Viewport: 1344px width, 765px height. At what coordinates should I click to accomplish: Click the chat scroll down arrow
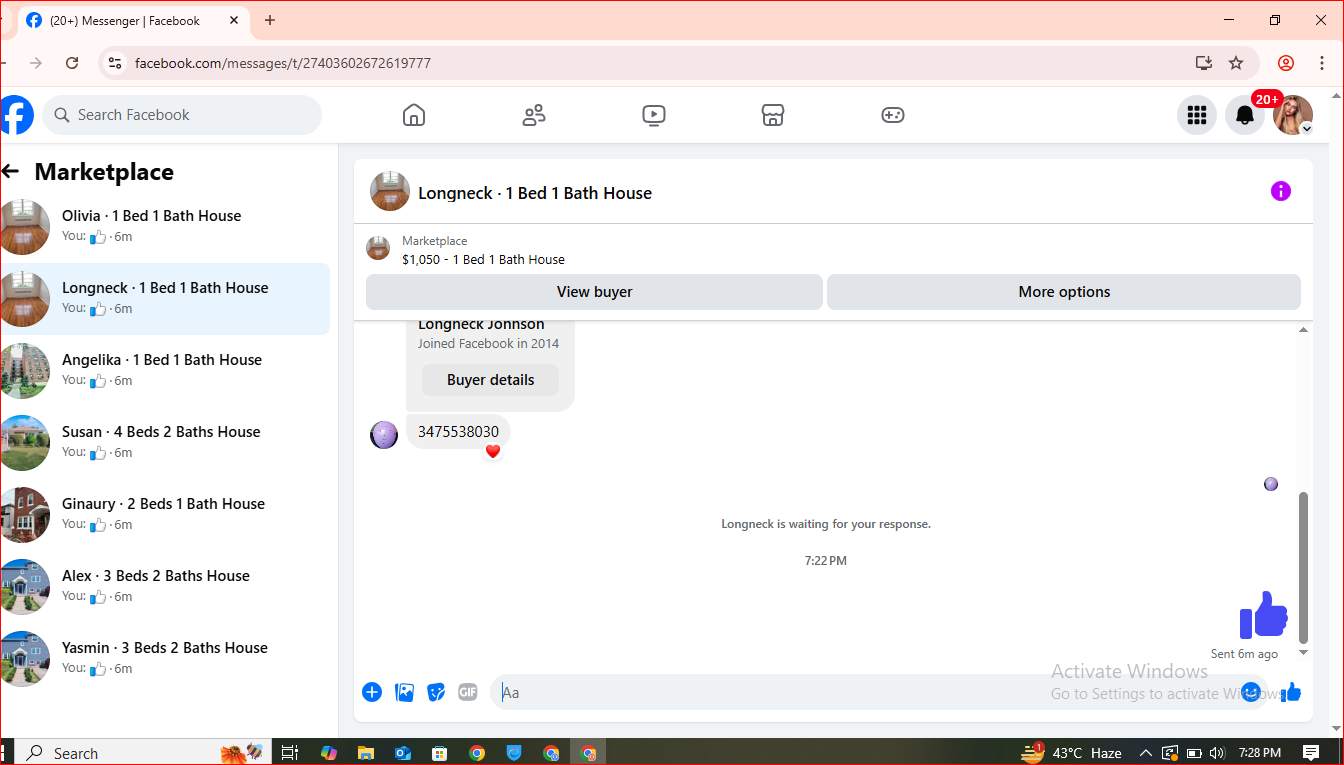tap(1303, 653)
